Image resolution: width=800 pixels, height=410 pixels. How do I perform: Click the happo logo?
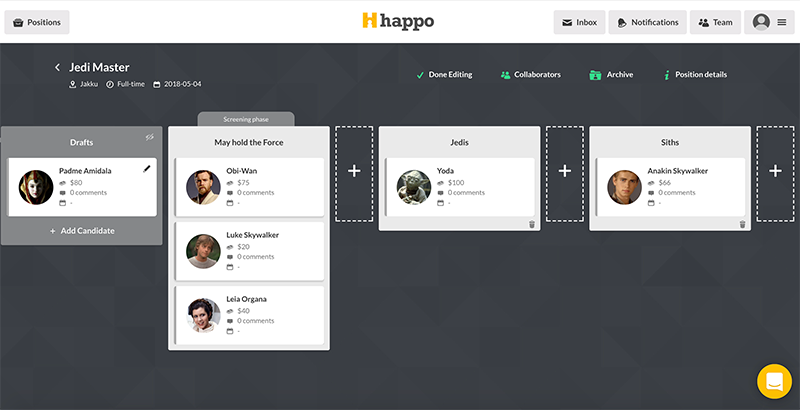pos(398,21)
